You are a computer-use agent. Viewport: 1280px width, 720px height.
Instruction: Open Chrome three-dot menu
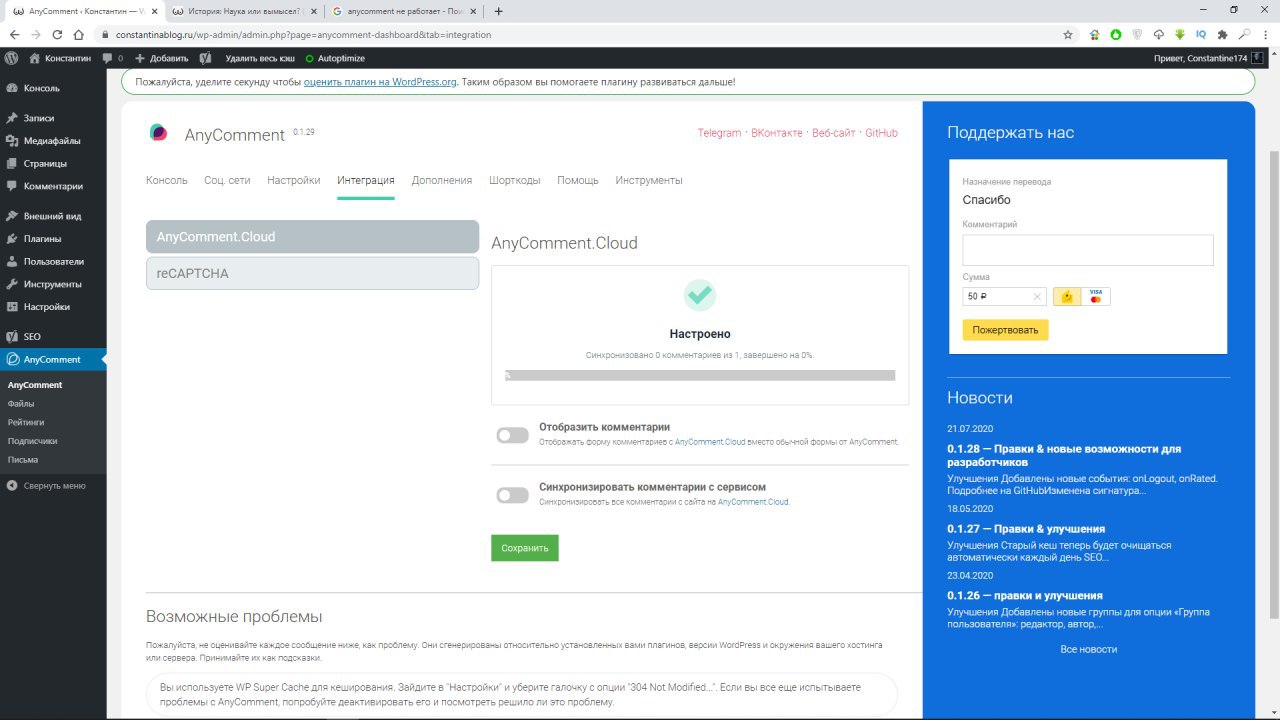pyautogui.click(x=1266, y=34)
